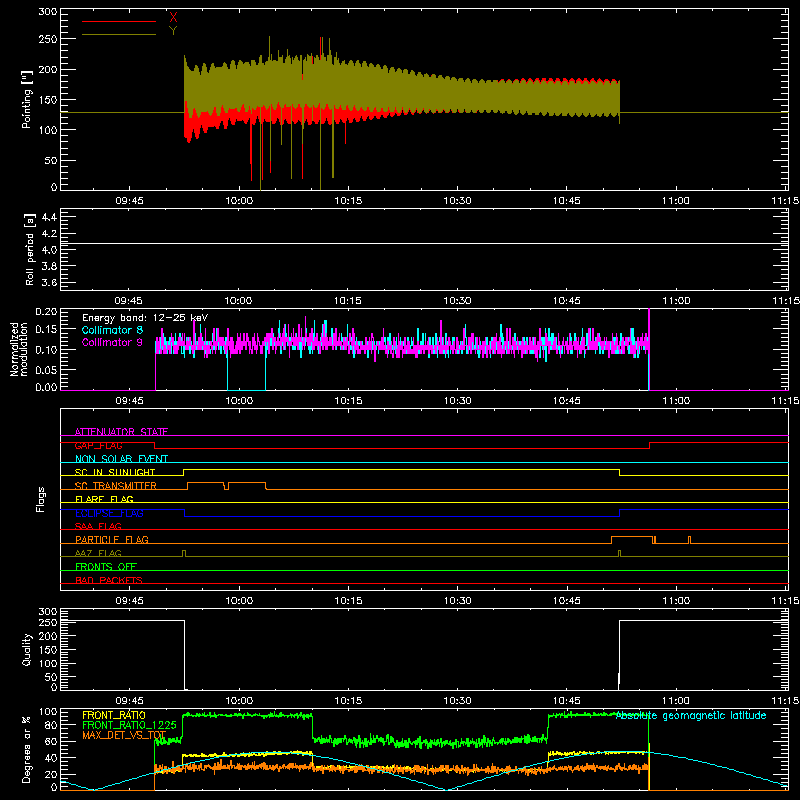Click the SC_TRANSMITTER flag label
This screenshot has height=800, width=800.
(x=116, y=485)
